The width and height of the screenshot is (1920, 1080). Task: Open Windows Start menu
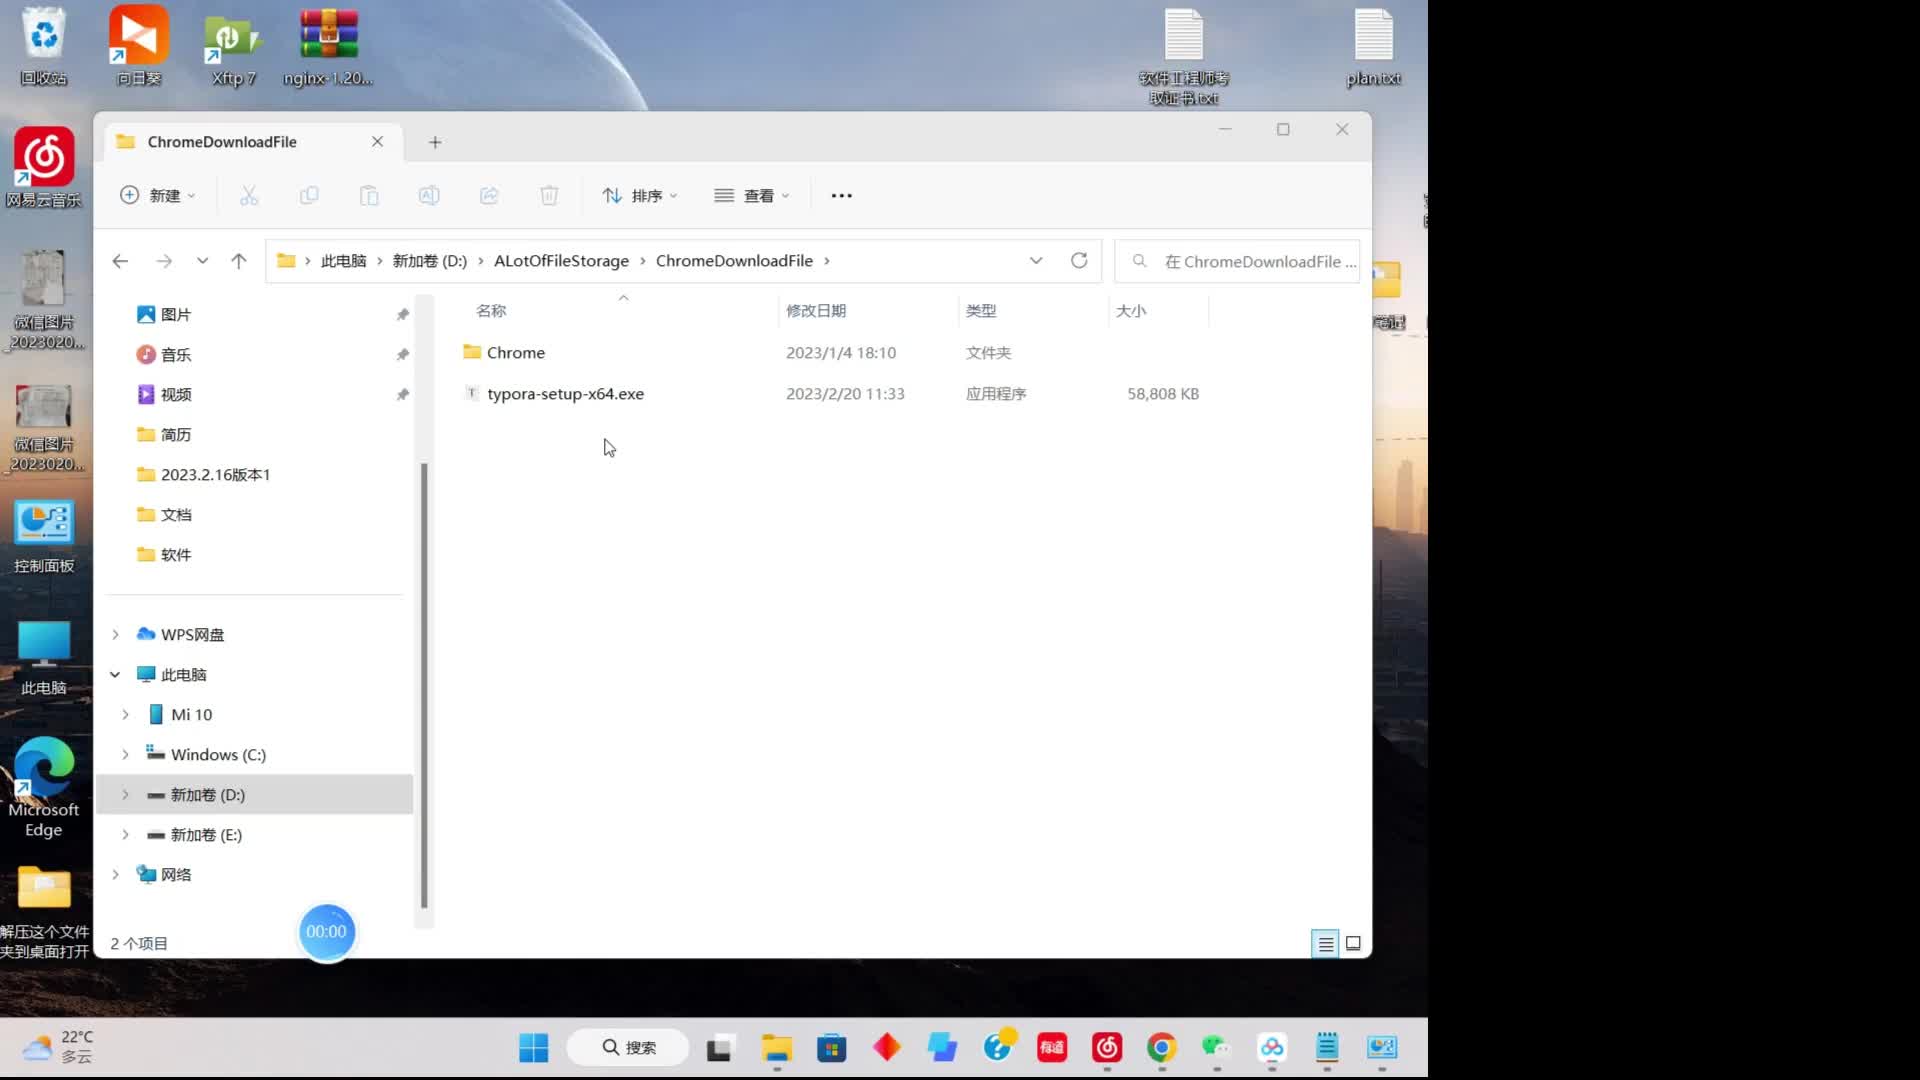[x=534, y=1046]
